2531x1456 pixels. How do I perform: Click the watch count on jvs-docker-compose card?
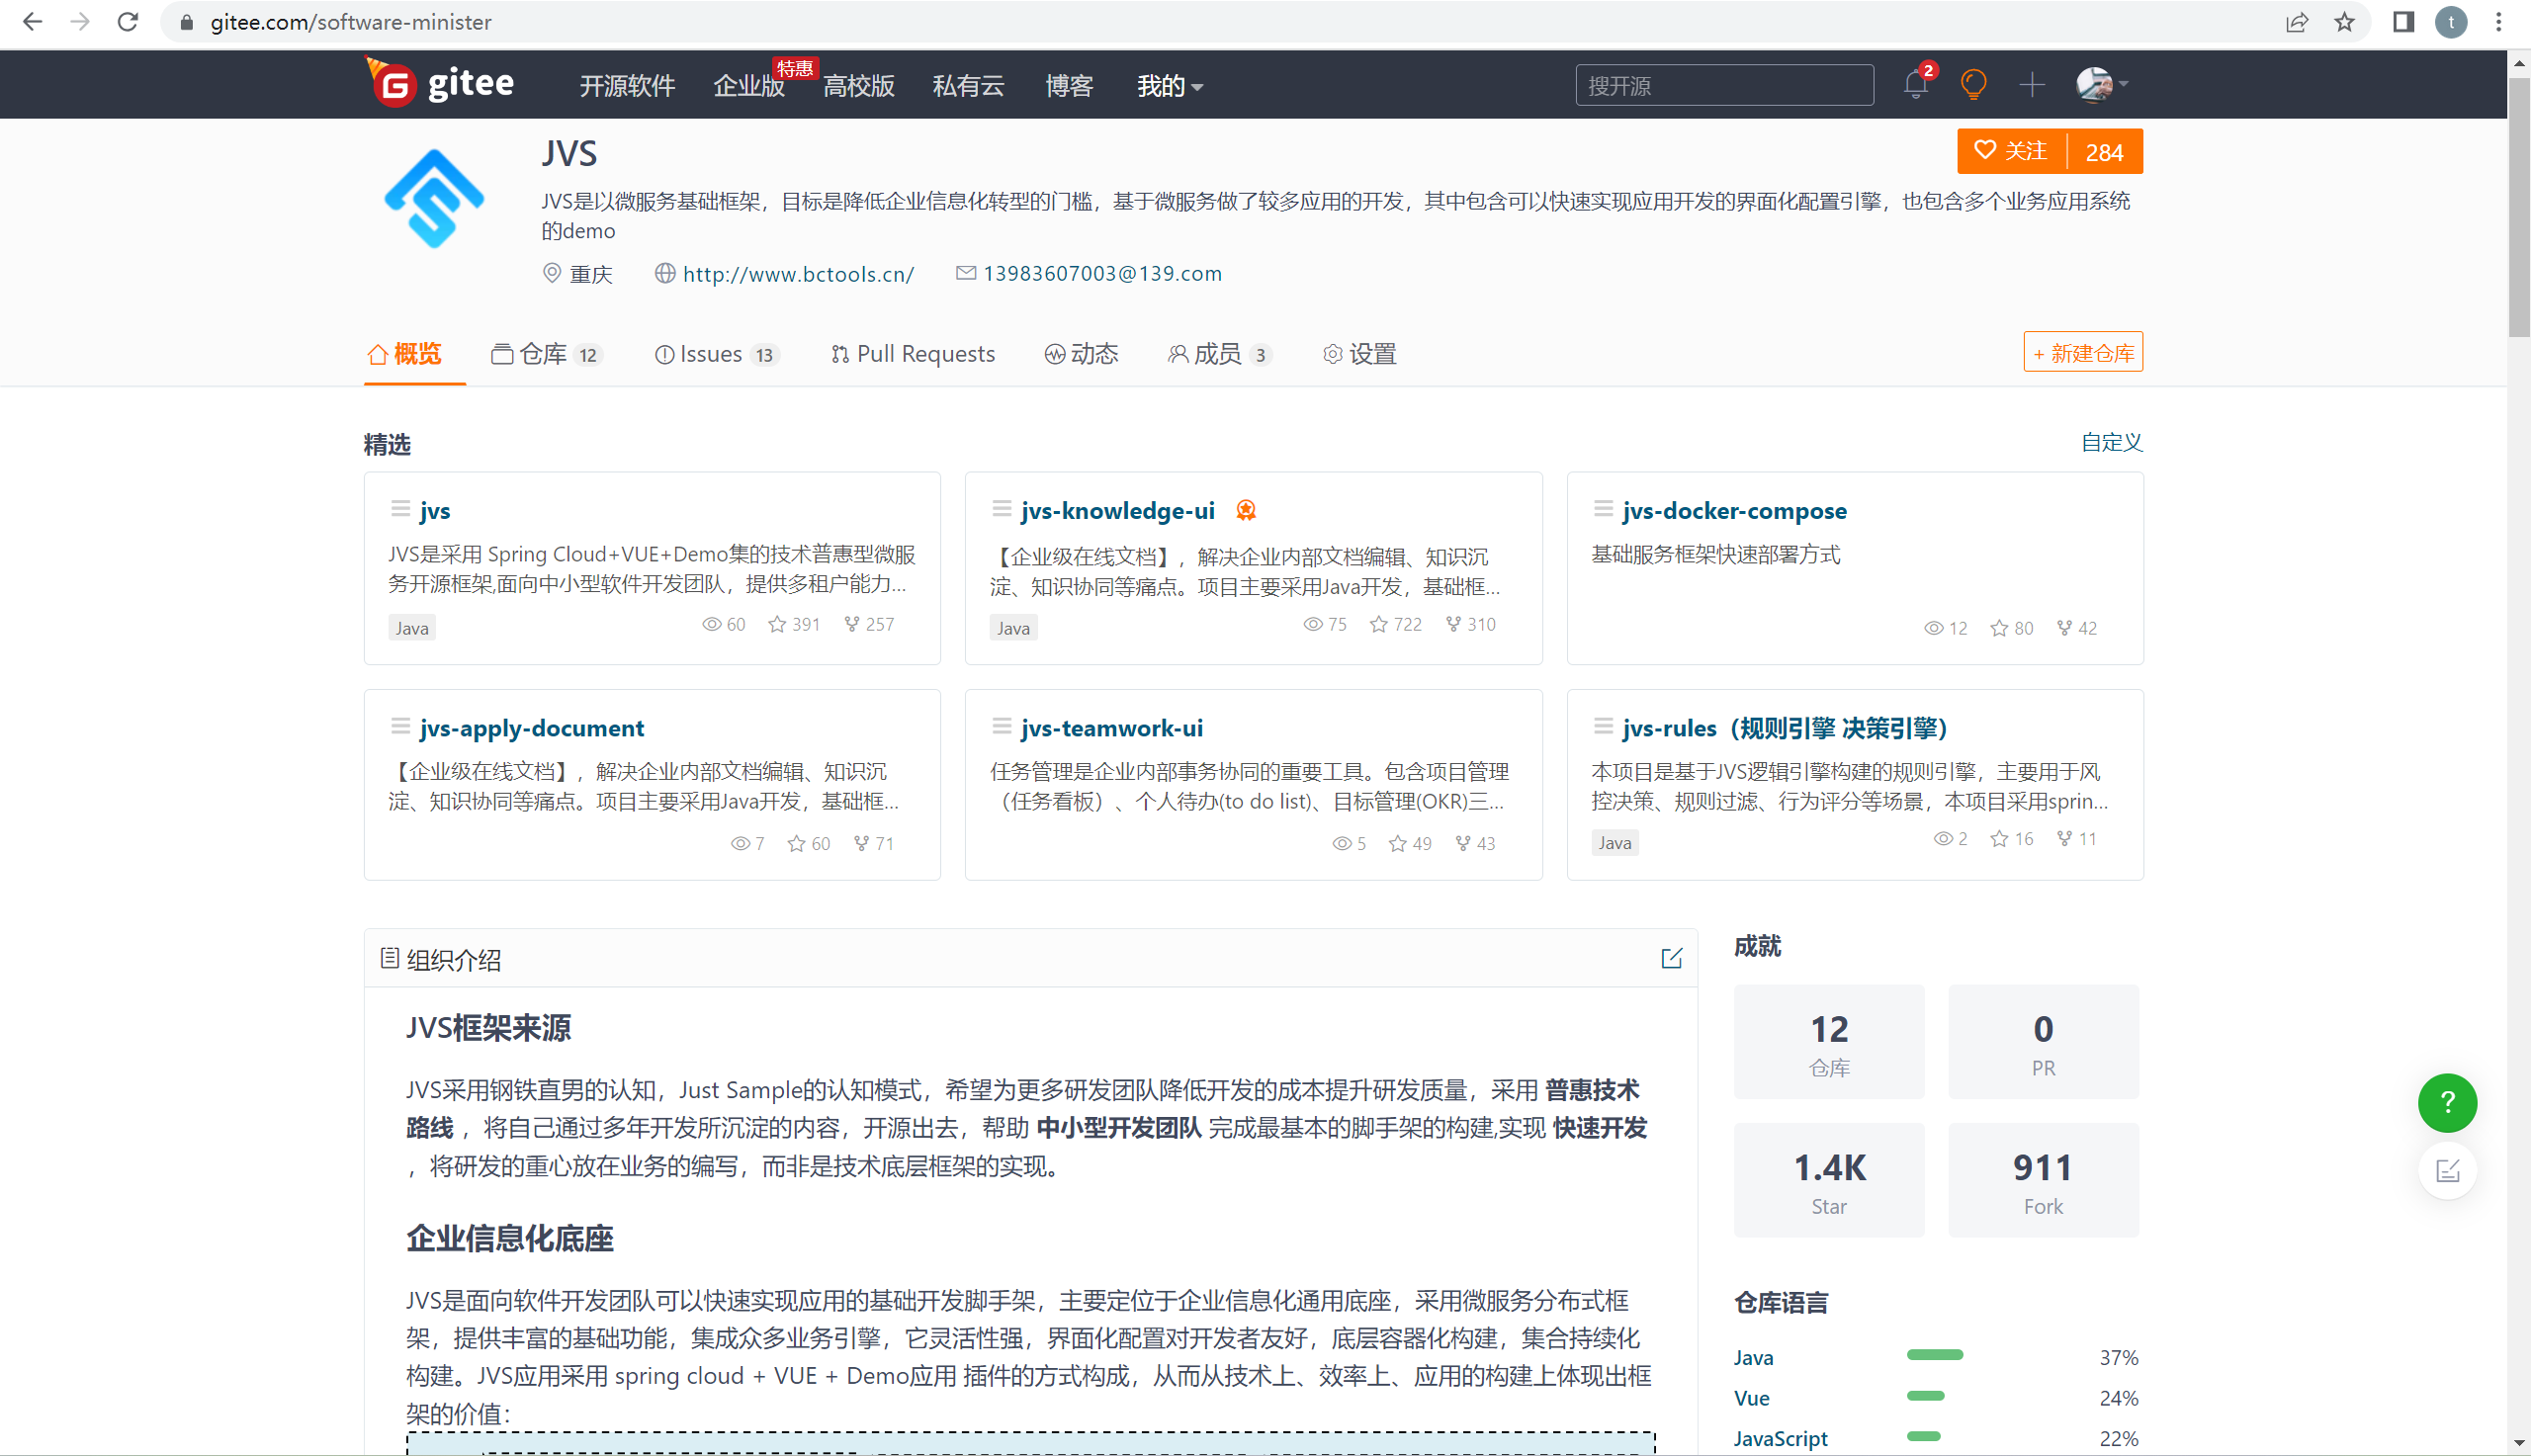pyautogui.click(x=1945, y=628)
